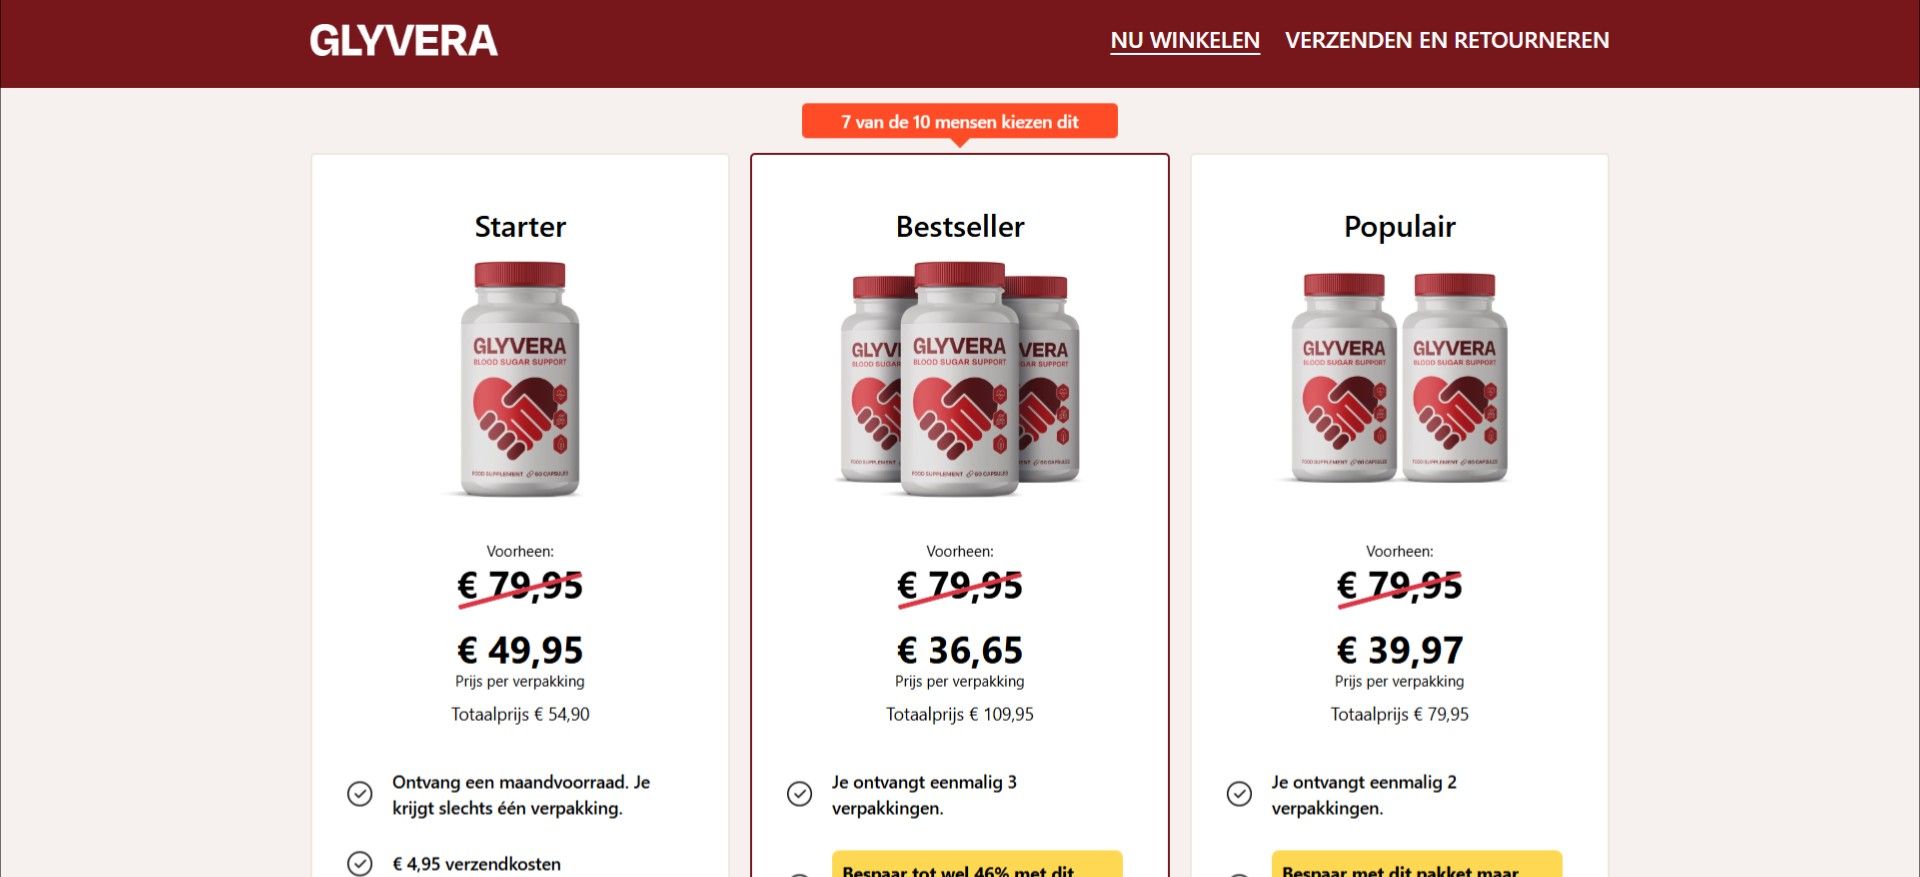Click the single bottle Starter product image
Image resolution: width=1920 pixels, height=877 pixels.
pyautogui.click(x=520, y=379)
